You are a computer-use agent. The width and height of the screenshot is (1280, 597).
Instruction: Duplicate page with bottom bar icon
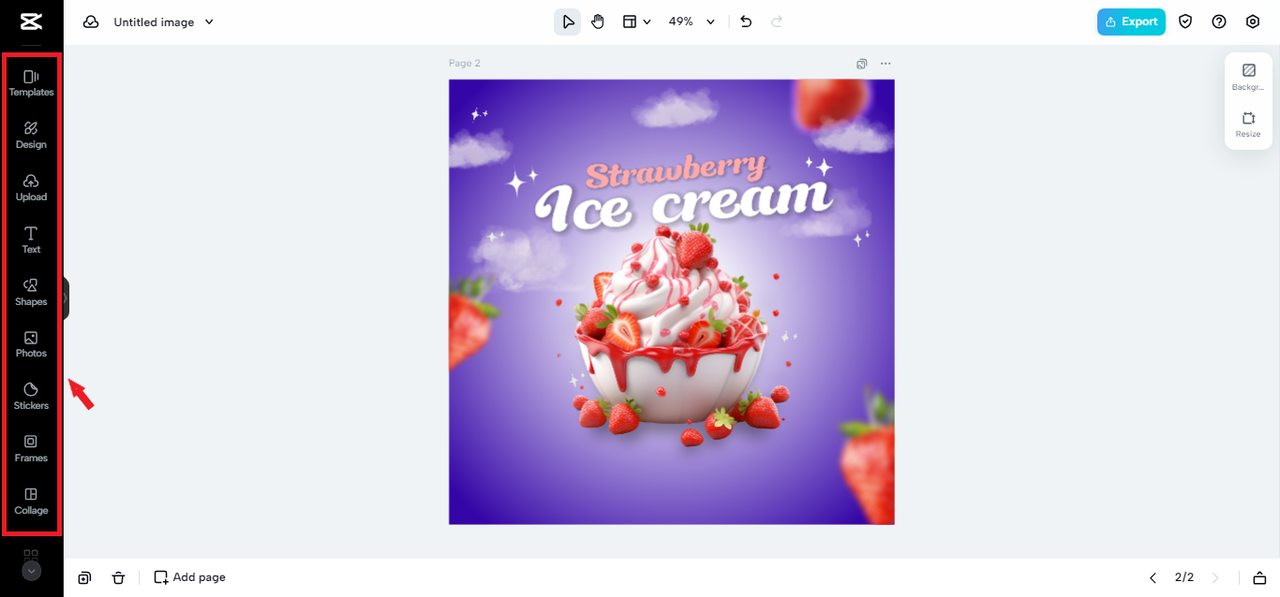[x=85, y=577]
